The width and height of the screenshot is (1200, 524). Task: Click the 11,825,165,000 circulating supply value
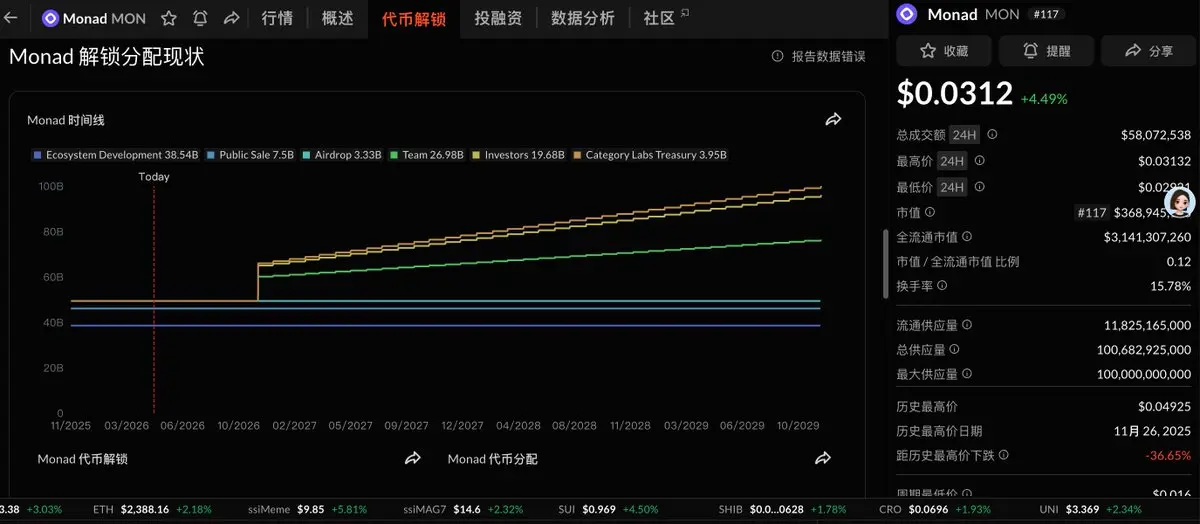pos(1148,325)
